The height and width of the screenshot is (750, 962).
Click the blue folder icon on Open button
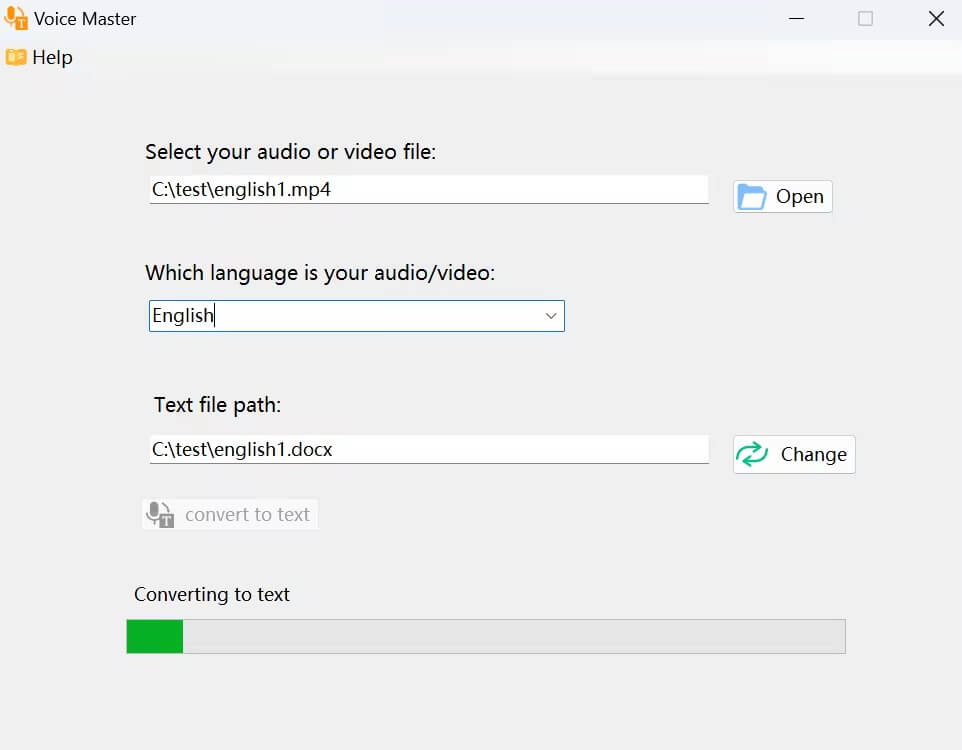tap(751, 196)
